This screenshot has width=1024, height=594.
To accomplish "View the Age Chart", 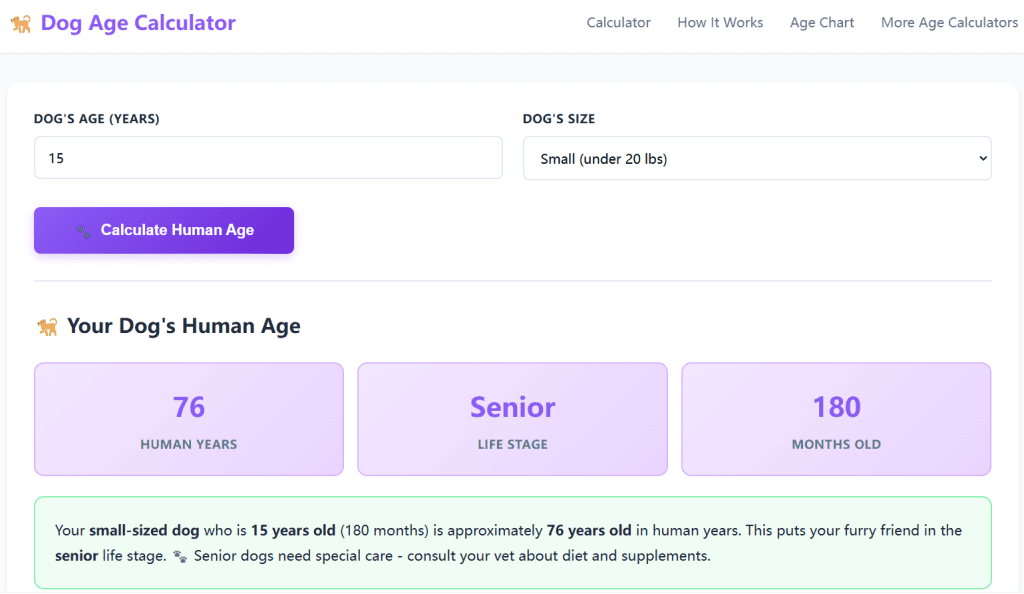I will [x=822, y=22].
